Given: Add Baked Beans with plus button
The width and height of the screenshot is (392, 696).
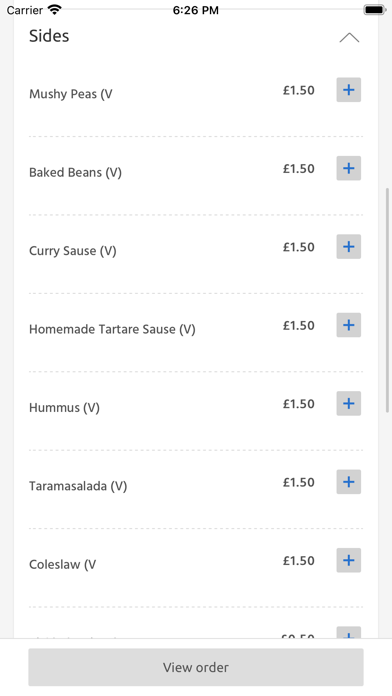Looking at the screenshot, I should (x=348, y=168).
